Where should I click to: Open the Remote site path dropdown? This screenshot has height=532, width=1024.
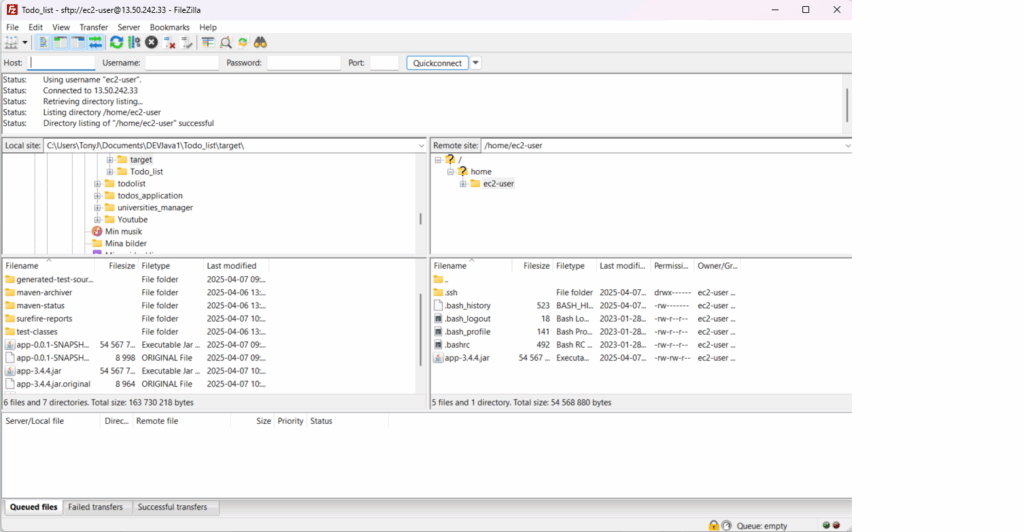[x=847, y=146]
